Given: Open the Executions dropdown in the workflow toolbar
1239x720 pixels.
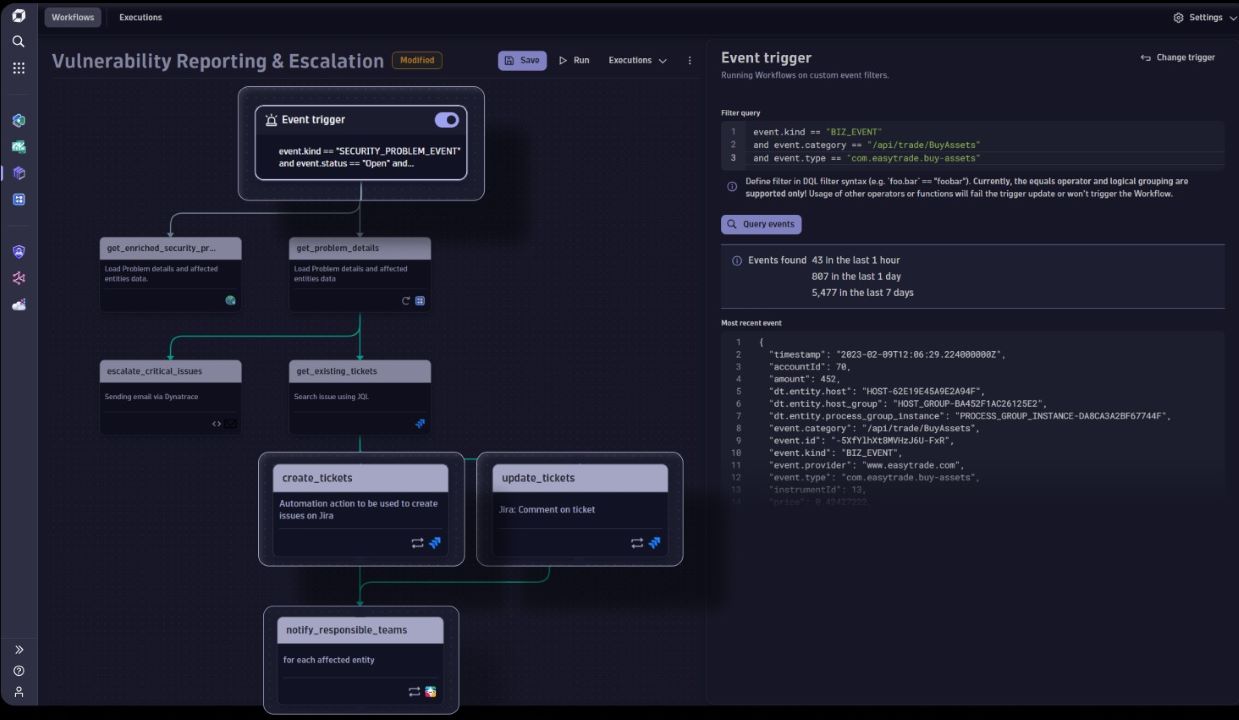Looking at the screenshot, I should tap(637, 60).
